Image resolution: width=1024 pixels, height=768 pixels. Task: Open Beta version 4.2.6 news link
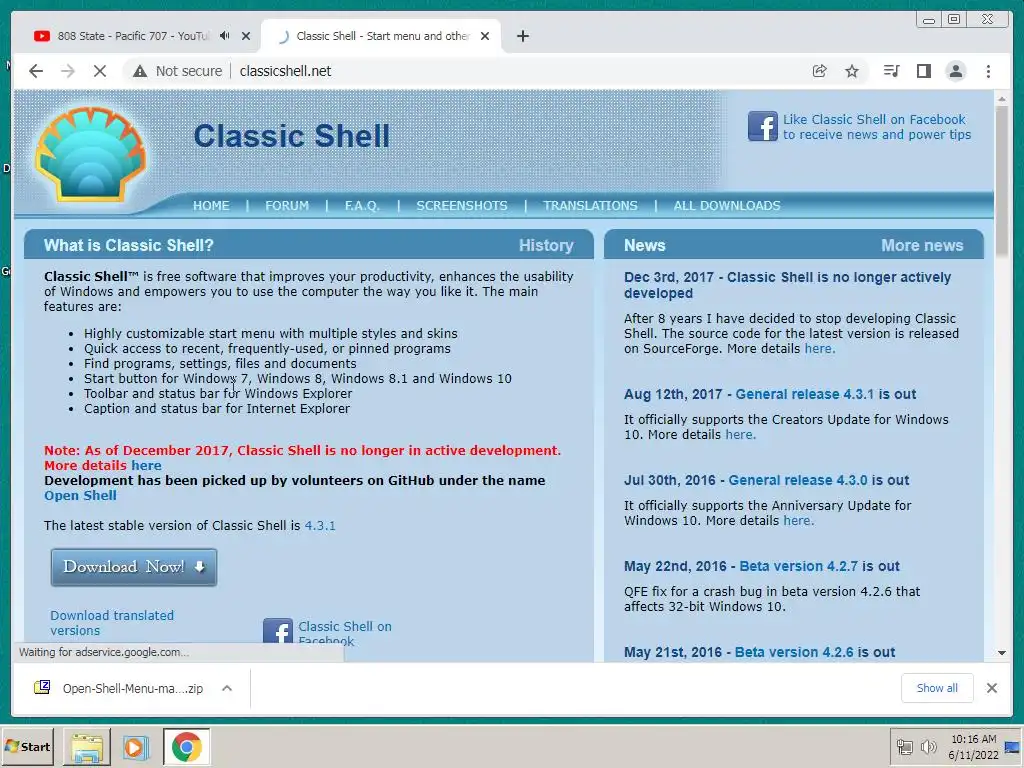[794, 652]
